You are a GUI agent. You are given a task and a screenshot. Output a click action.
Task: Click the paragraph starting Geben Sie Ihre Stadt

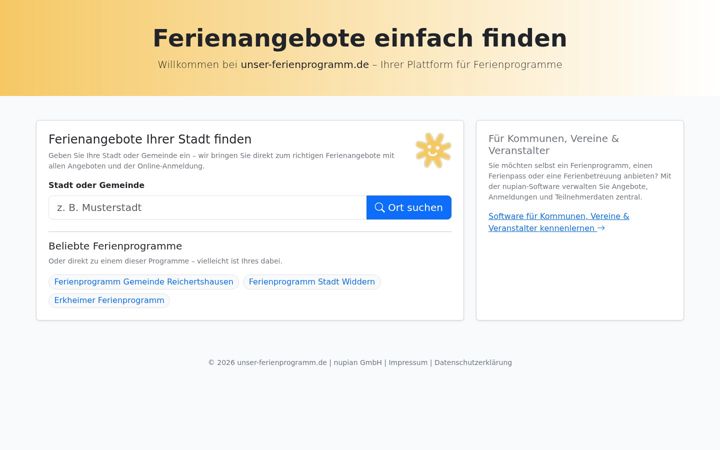pos(221,161)
